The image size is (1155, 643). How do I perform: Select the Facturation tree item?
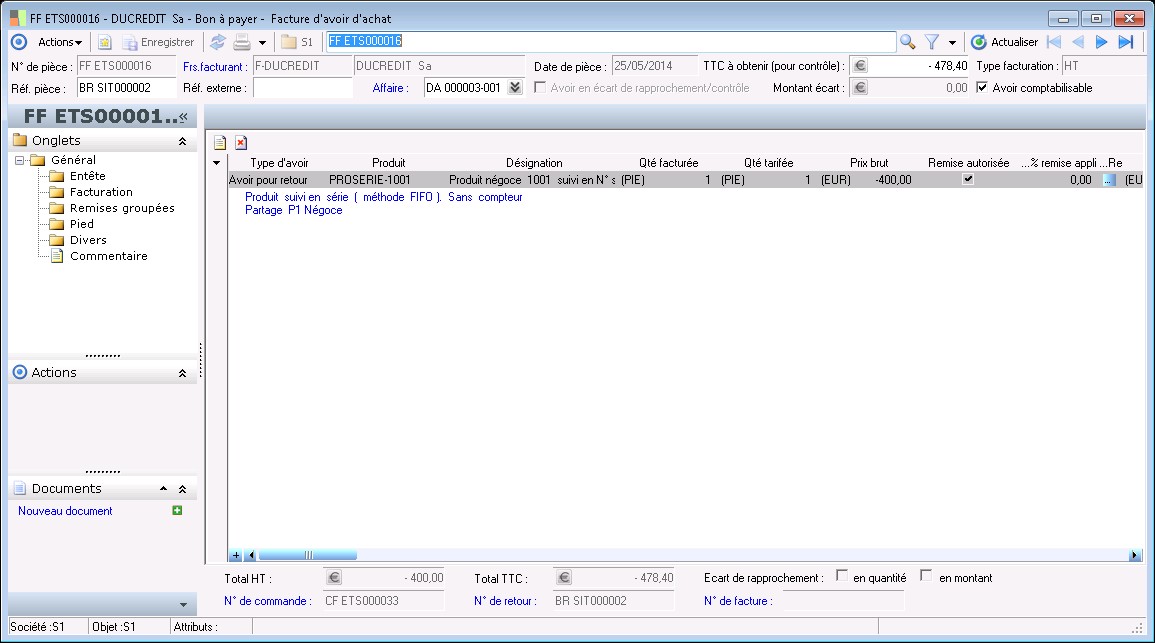tap(101, 192)
